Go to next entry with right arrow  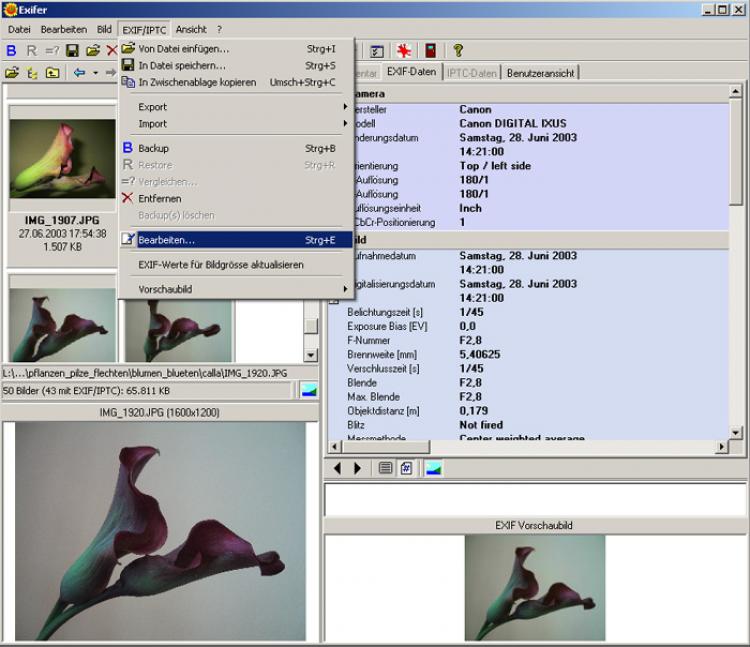tap(357, 468)
